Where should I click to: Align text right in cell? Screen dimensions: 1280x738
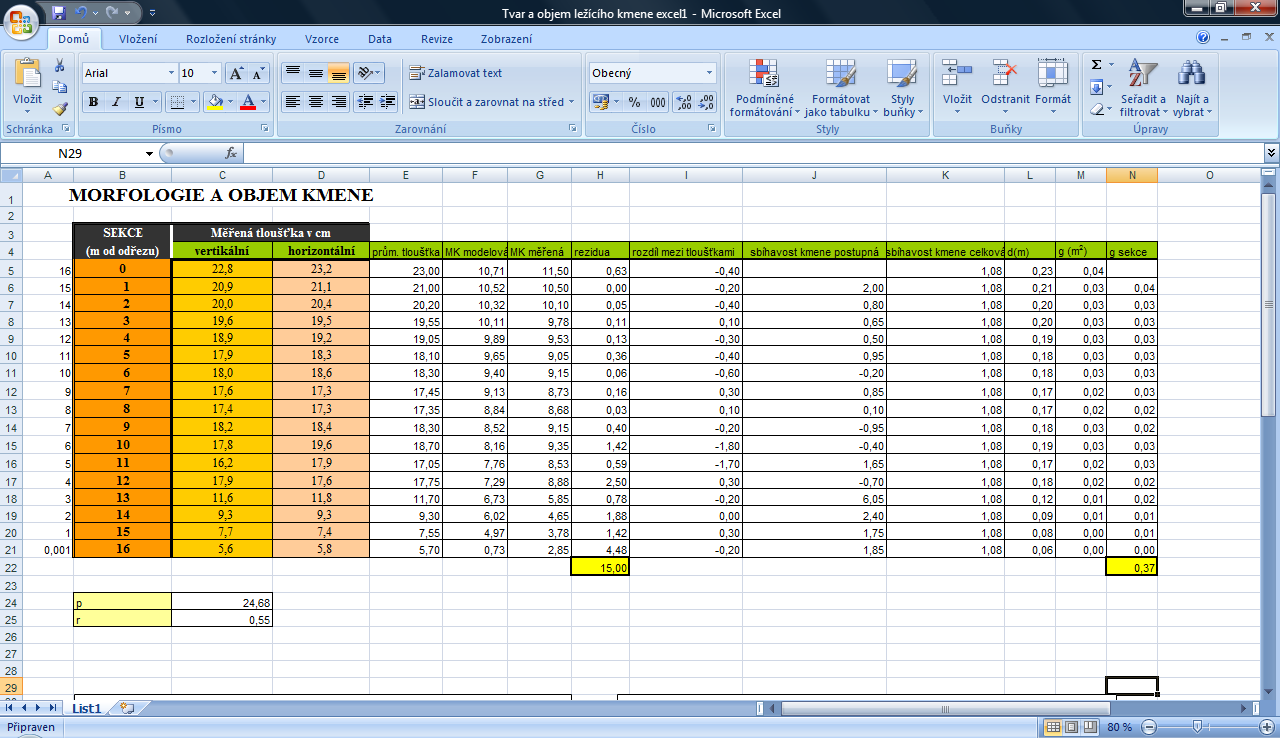tap(338, 102)
